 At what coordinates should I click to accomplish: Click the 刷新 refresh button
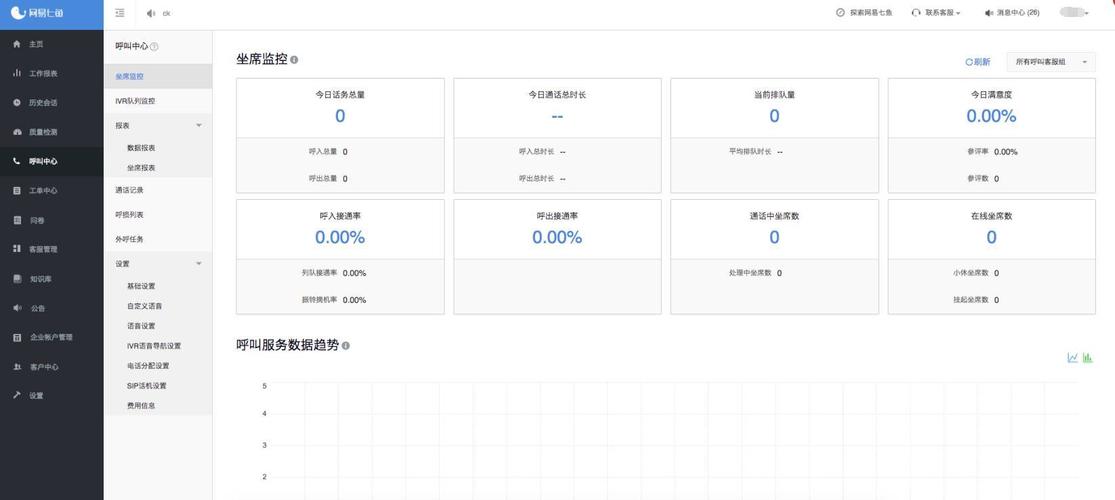point(978,62)
